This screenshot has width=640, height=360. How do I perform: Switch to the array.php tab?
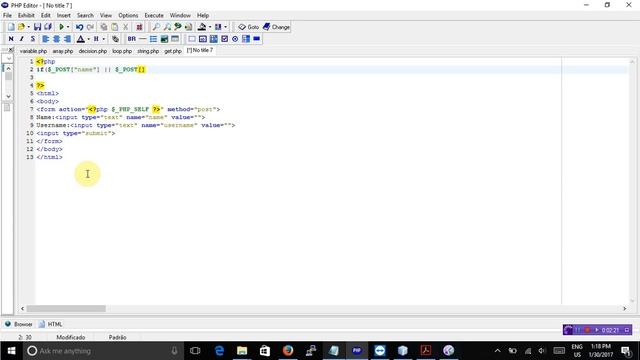coord(63,51)
